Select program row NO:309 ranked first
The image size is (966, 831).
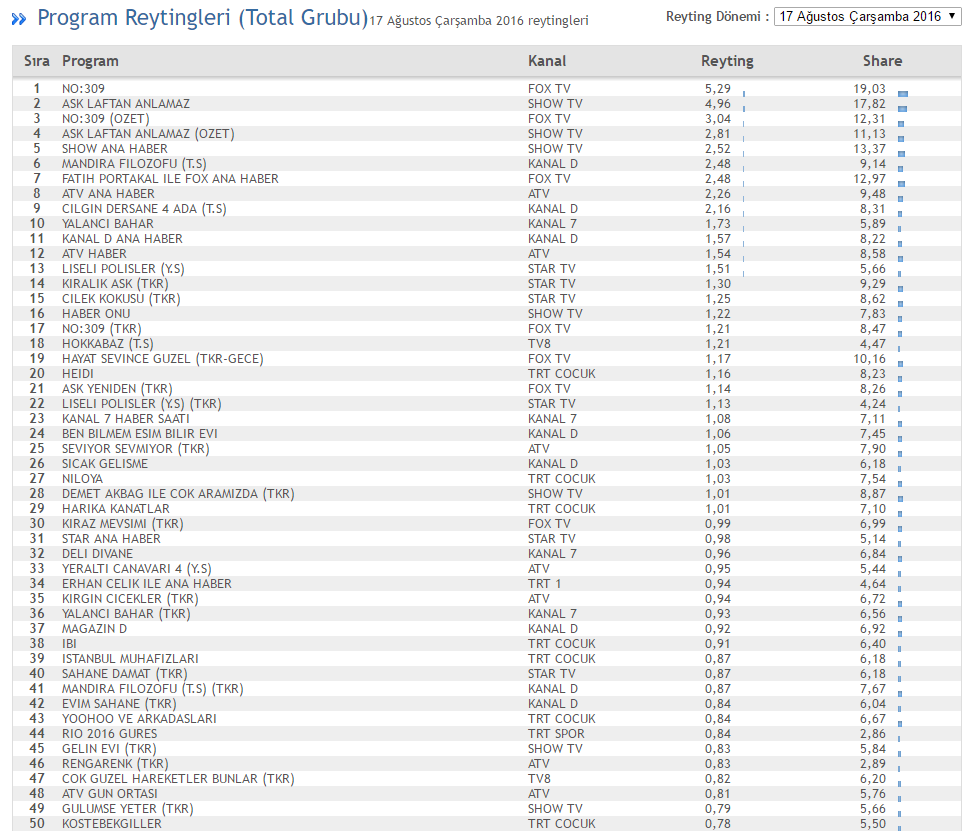[x=83, y=89]
